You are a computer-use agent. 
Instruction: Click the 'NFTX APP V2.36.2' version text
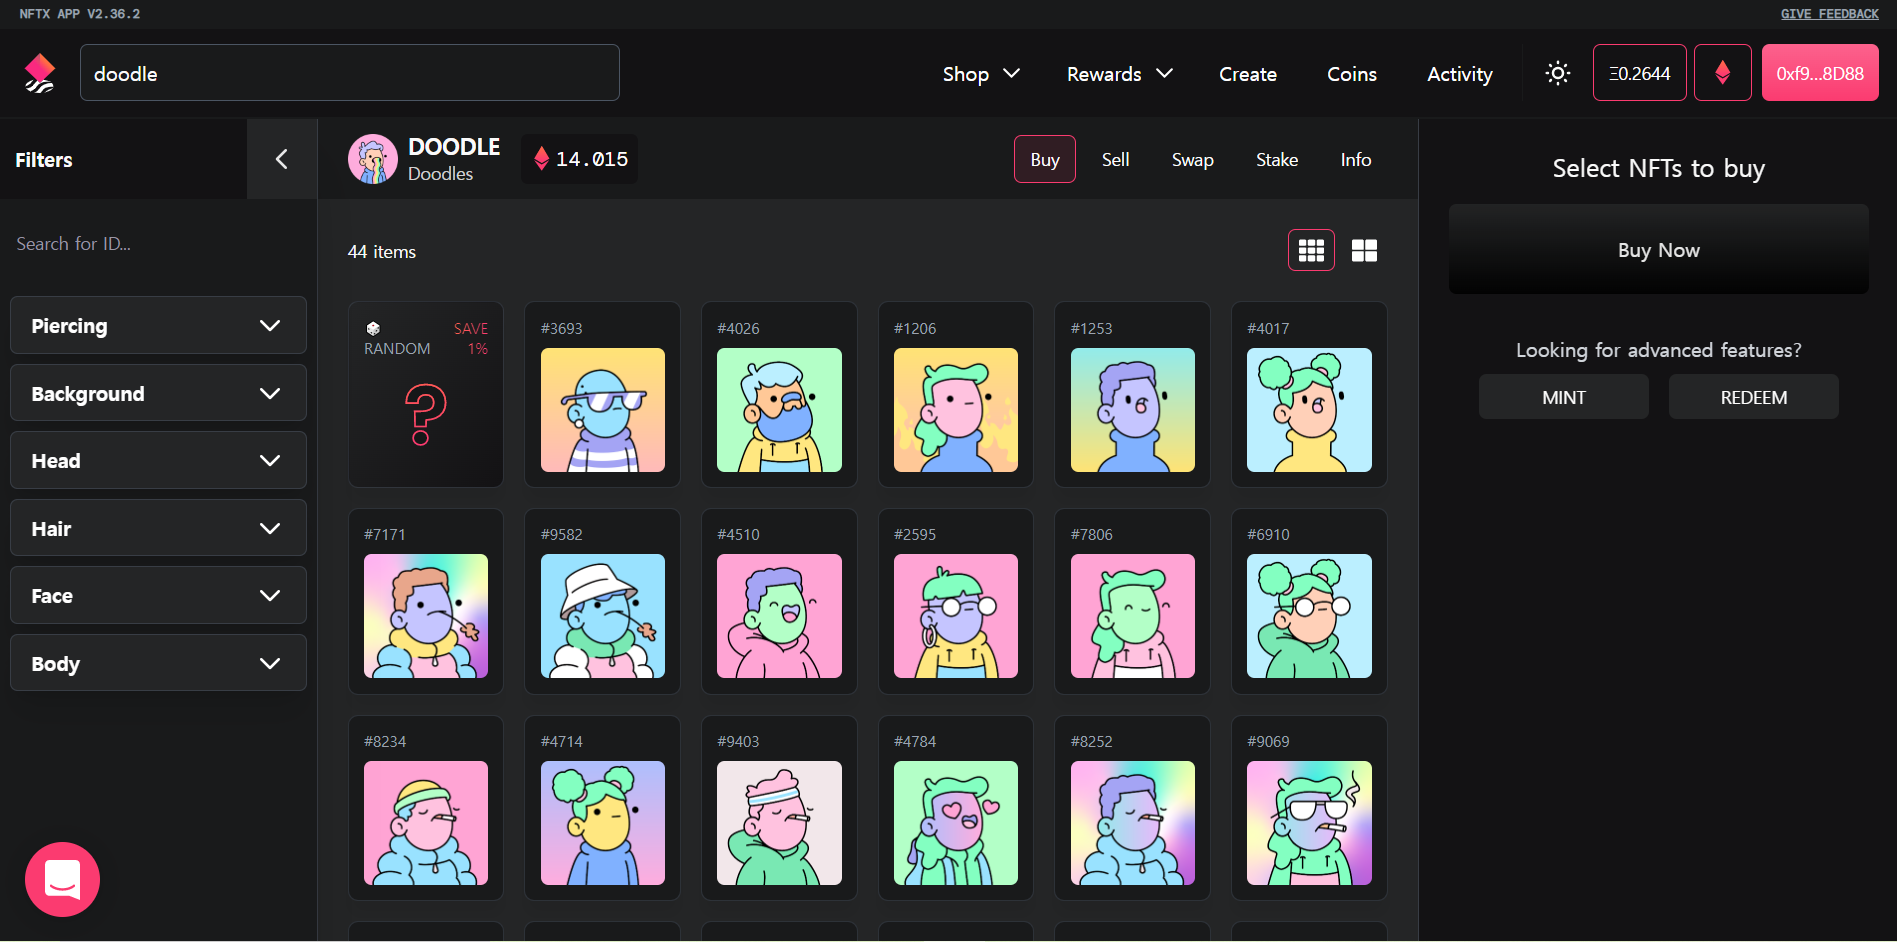(79, 14)
